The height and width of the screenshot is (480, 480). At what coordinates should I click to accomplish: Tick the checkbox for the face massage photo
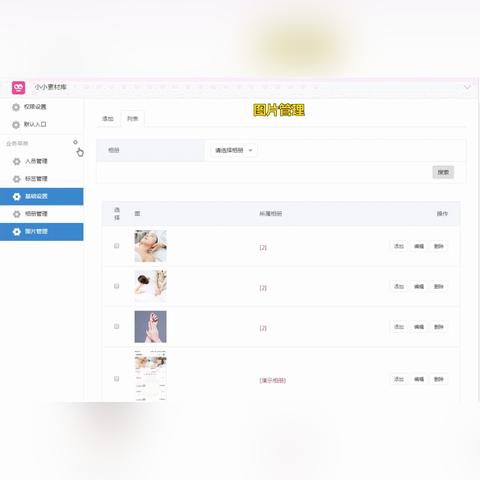coord(116,246)
